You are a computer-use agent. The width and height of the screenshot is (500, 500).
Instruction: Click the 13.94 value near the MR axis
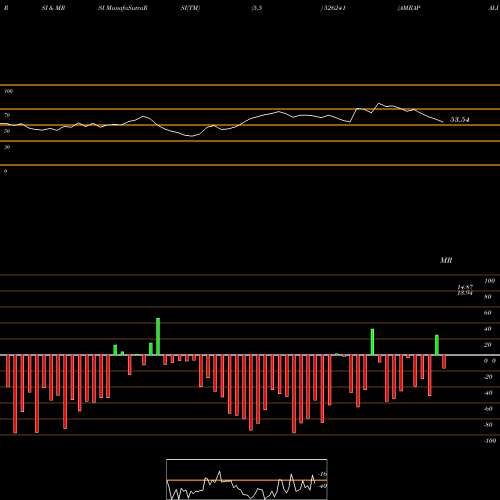(x=465, y=293)
